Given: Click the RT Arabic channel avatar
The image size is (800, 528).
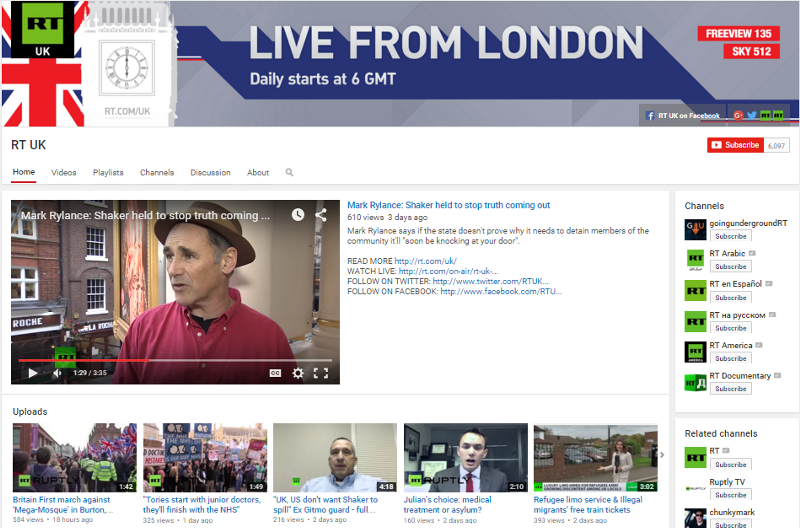Looking at the screenshot, I should click(x=695, y=260).
